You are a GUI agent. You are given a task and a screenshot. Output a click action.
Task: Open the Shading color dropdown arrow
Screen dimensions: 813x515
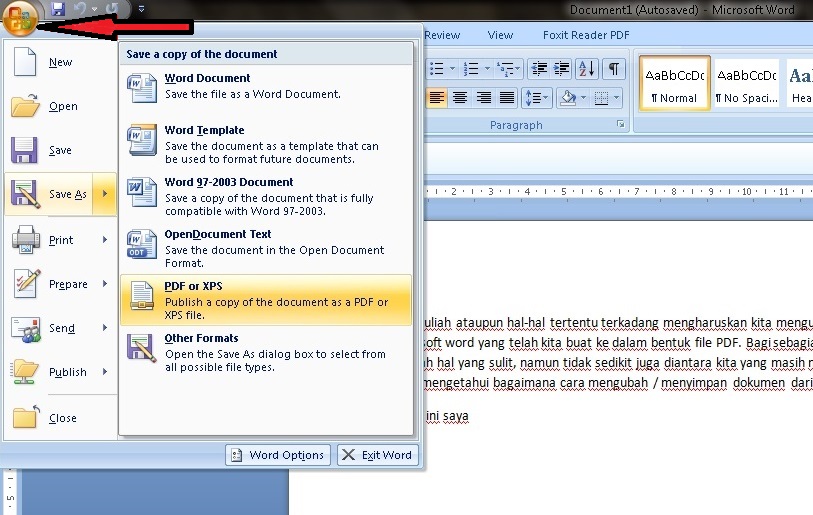pos(584,98)
